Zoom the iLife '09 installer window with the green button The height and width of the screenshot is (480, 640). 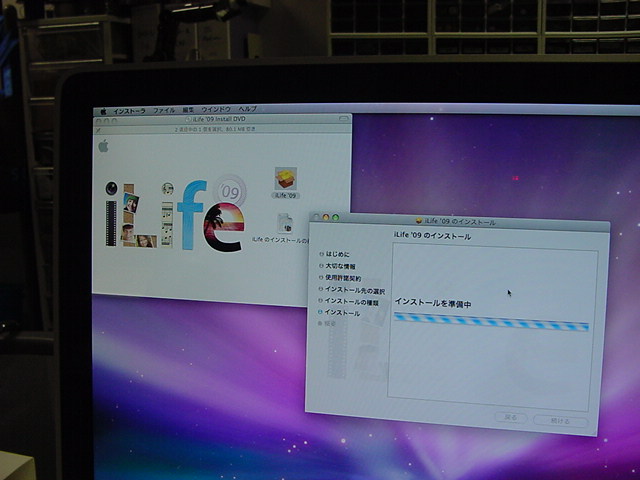click(336, 217)
